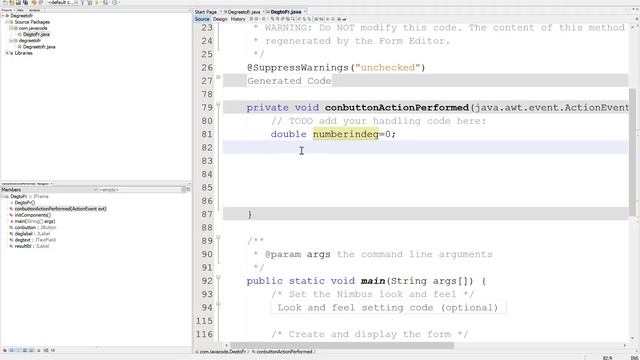This screenshot has width=640, height=360.
Task: Collapse the Degreetofr project node
Action: 2,16
